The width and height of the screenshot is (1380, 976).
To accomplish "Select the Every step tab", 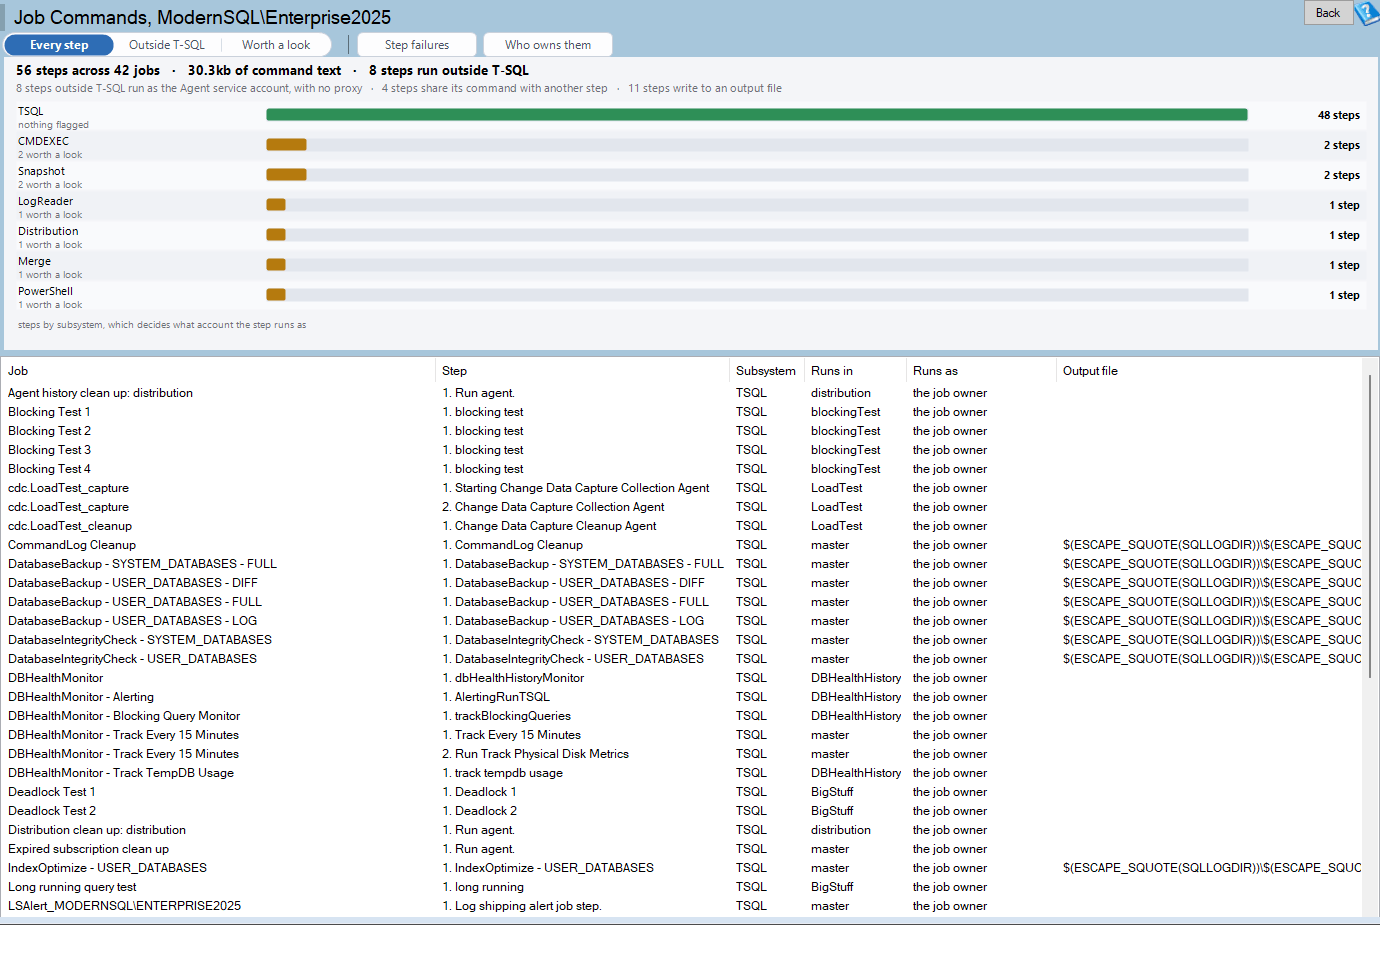I will pos(59,45).
